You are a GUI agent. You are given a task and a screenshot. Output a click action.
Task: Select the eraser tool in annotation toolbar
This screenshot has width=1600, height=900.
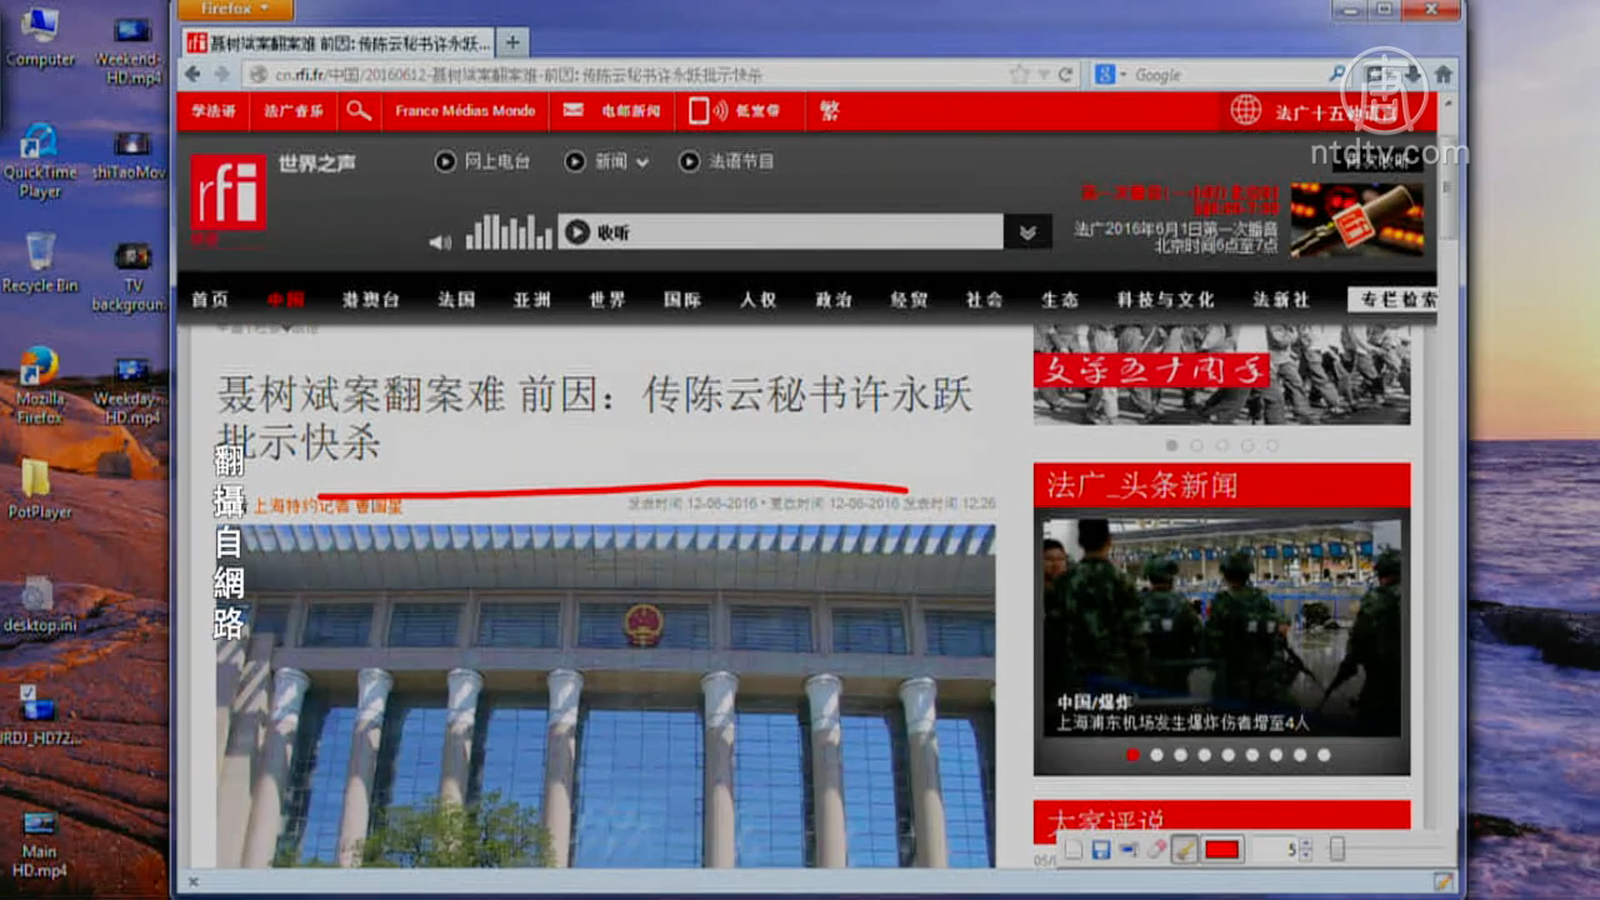point(1156,850)
